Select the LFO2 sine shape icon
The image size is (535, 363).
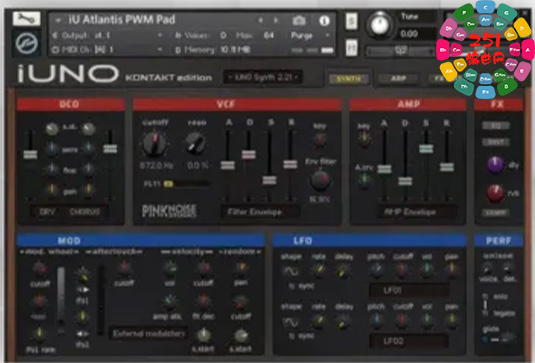coord(290,321)
